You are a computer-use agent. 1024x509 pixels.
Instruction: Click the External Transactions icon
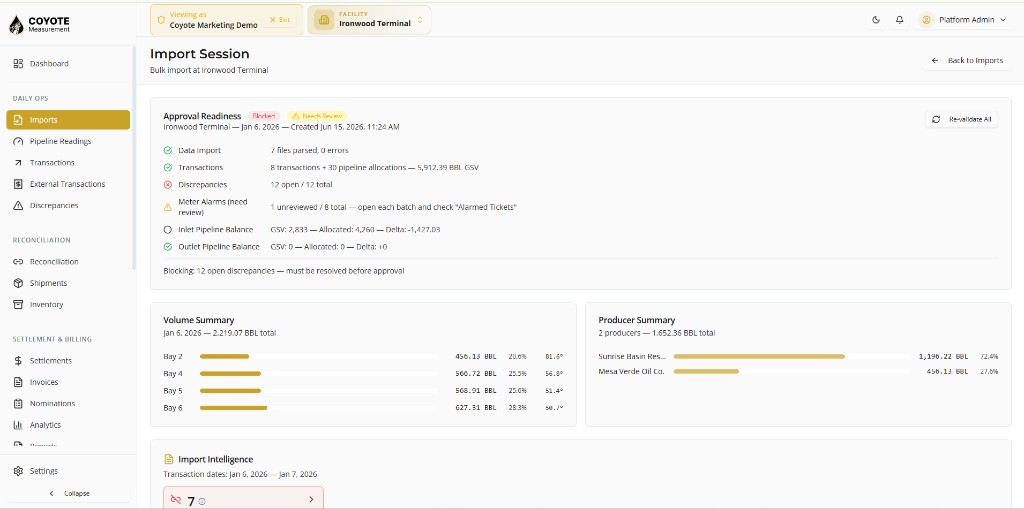pos(18,184)
